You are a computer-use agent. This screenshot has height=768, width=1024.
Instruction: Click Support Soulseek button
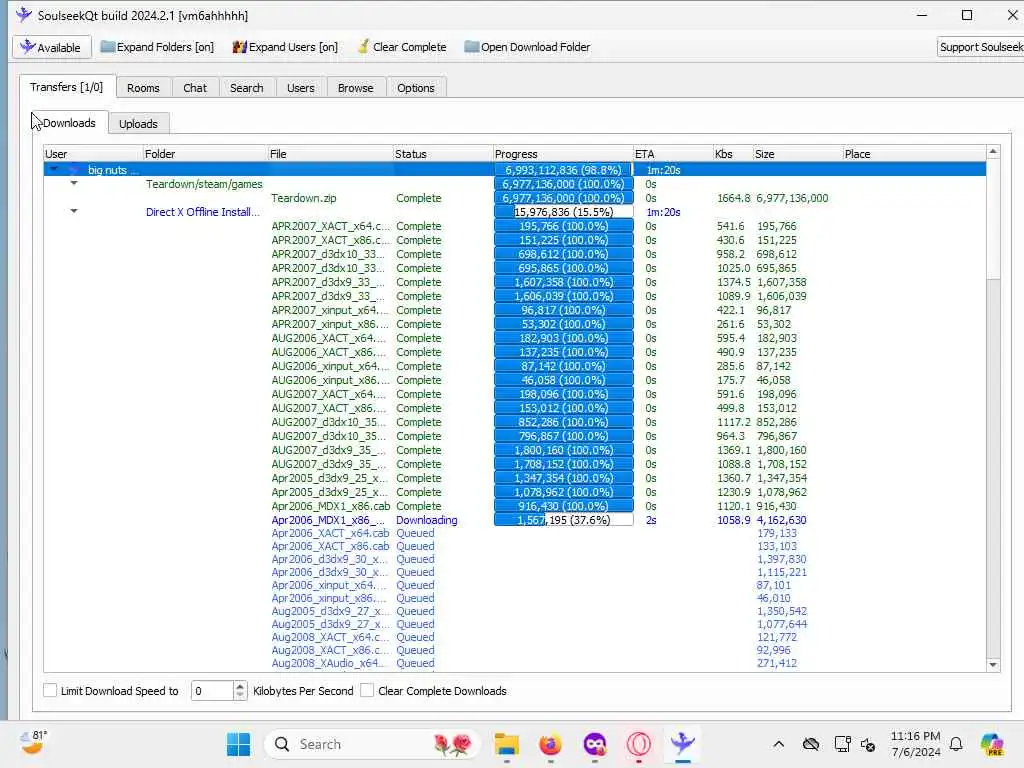pos(980,47)
